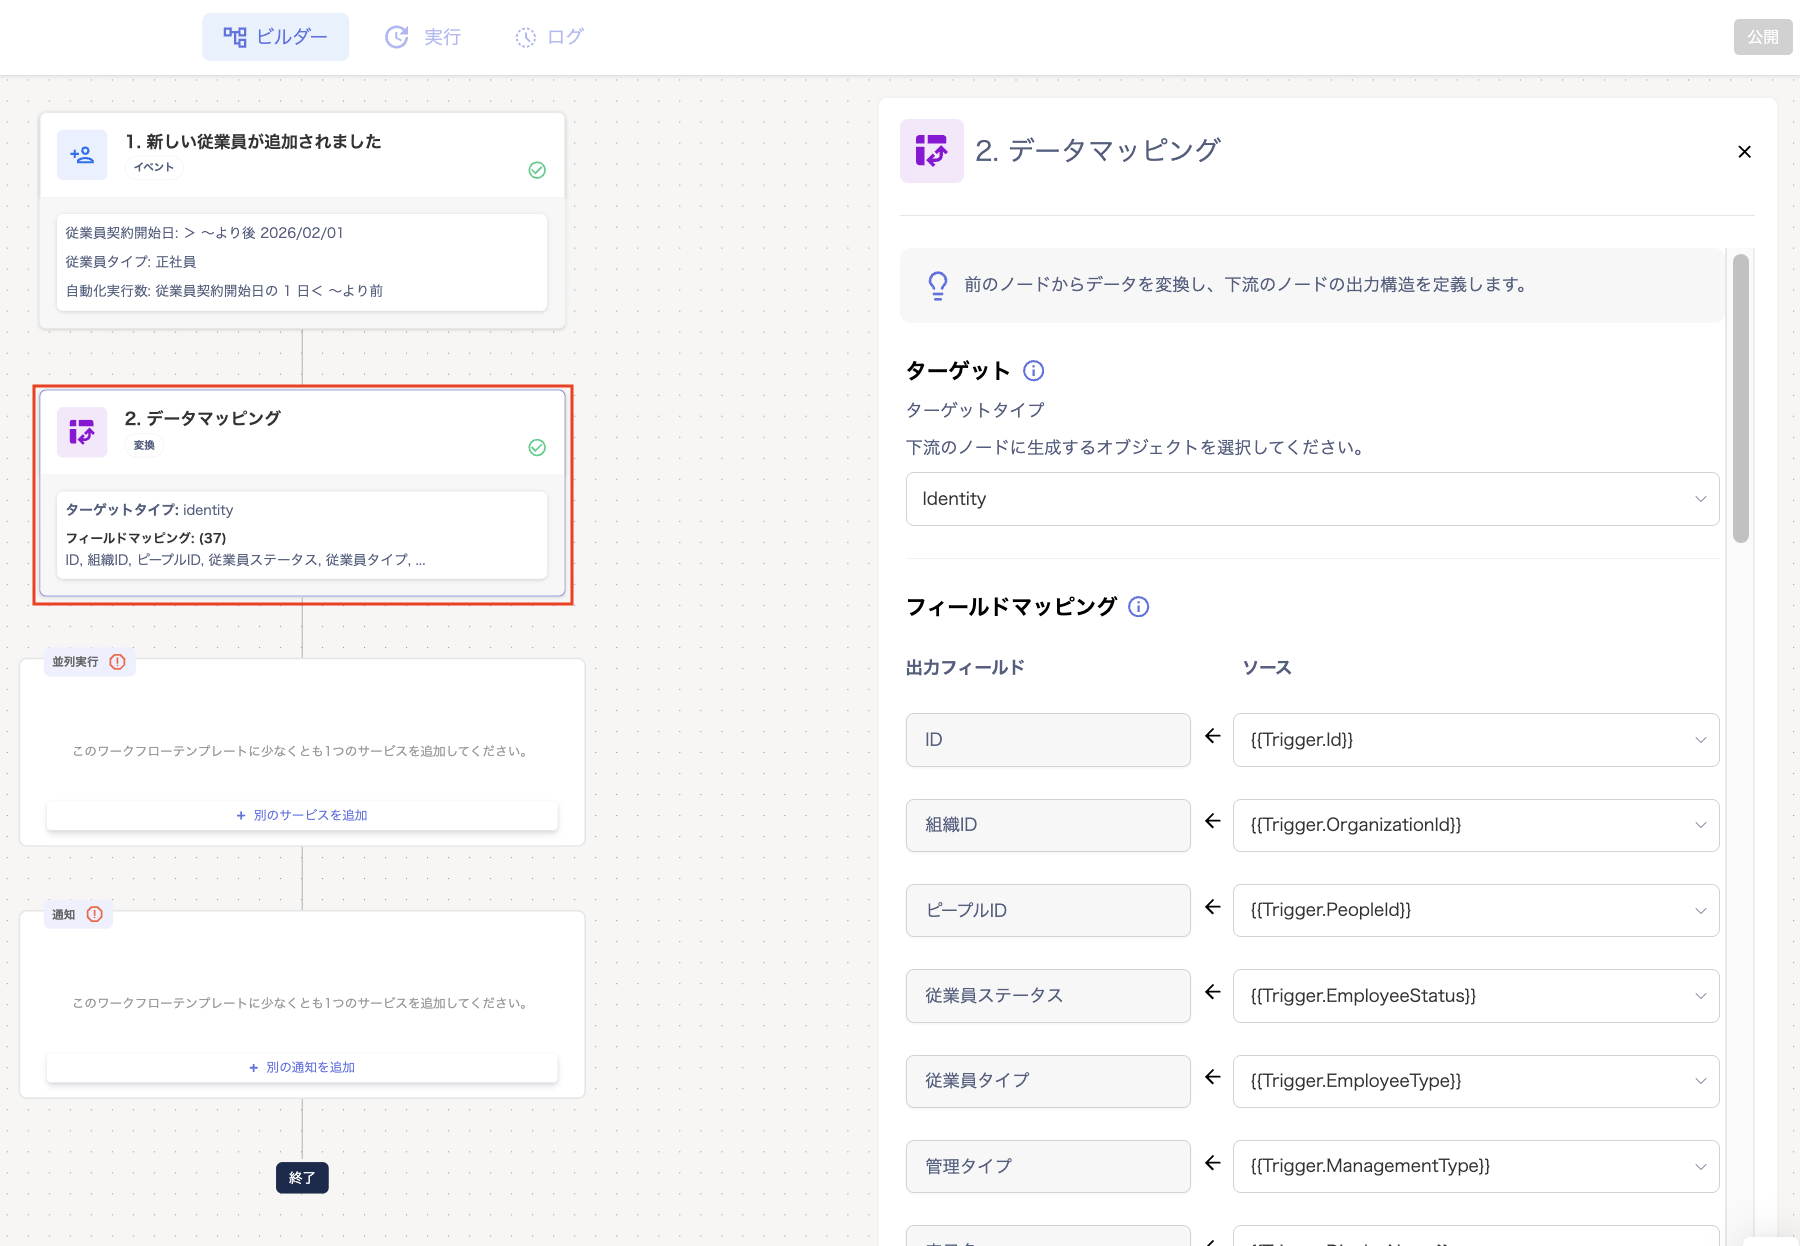Show info for ターゲット section
Screen dimensions: 1800x1246
point(1034,371)
